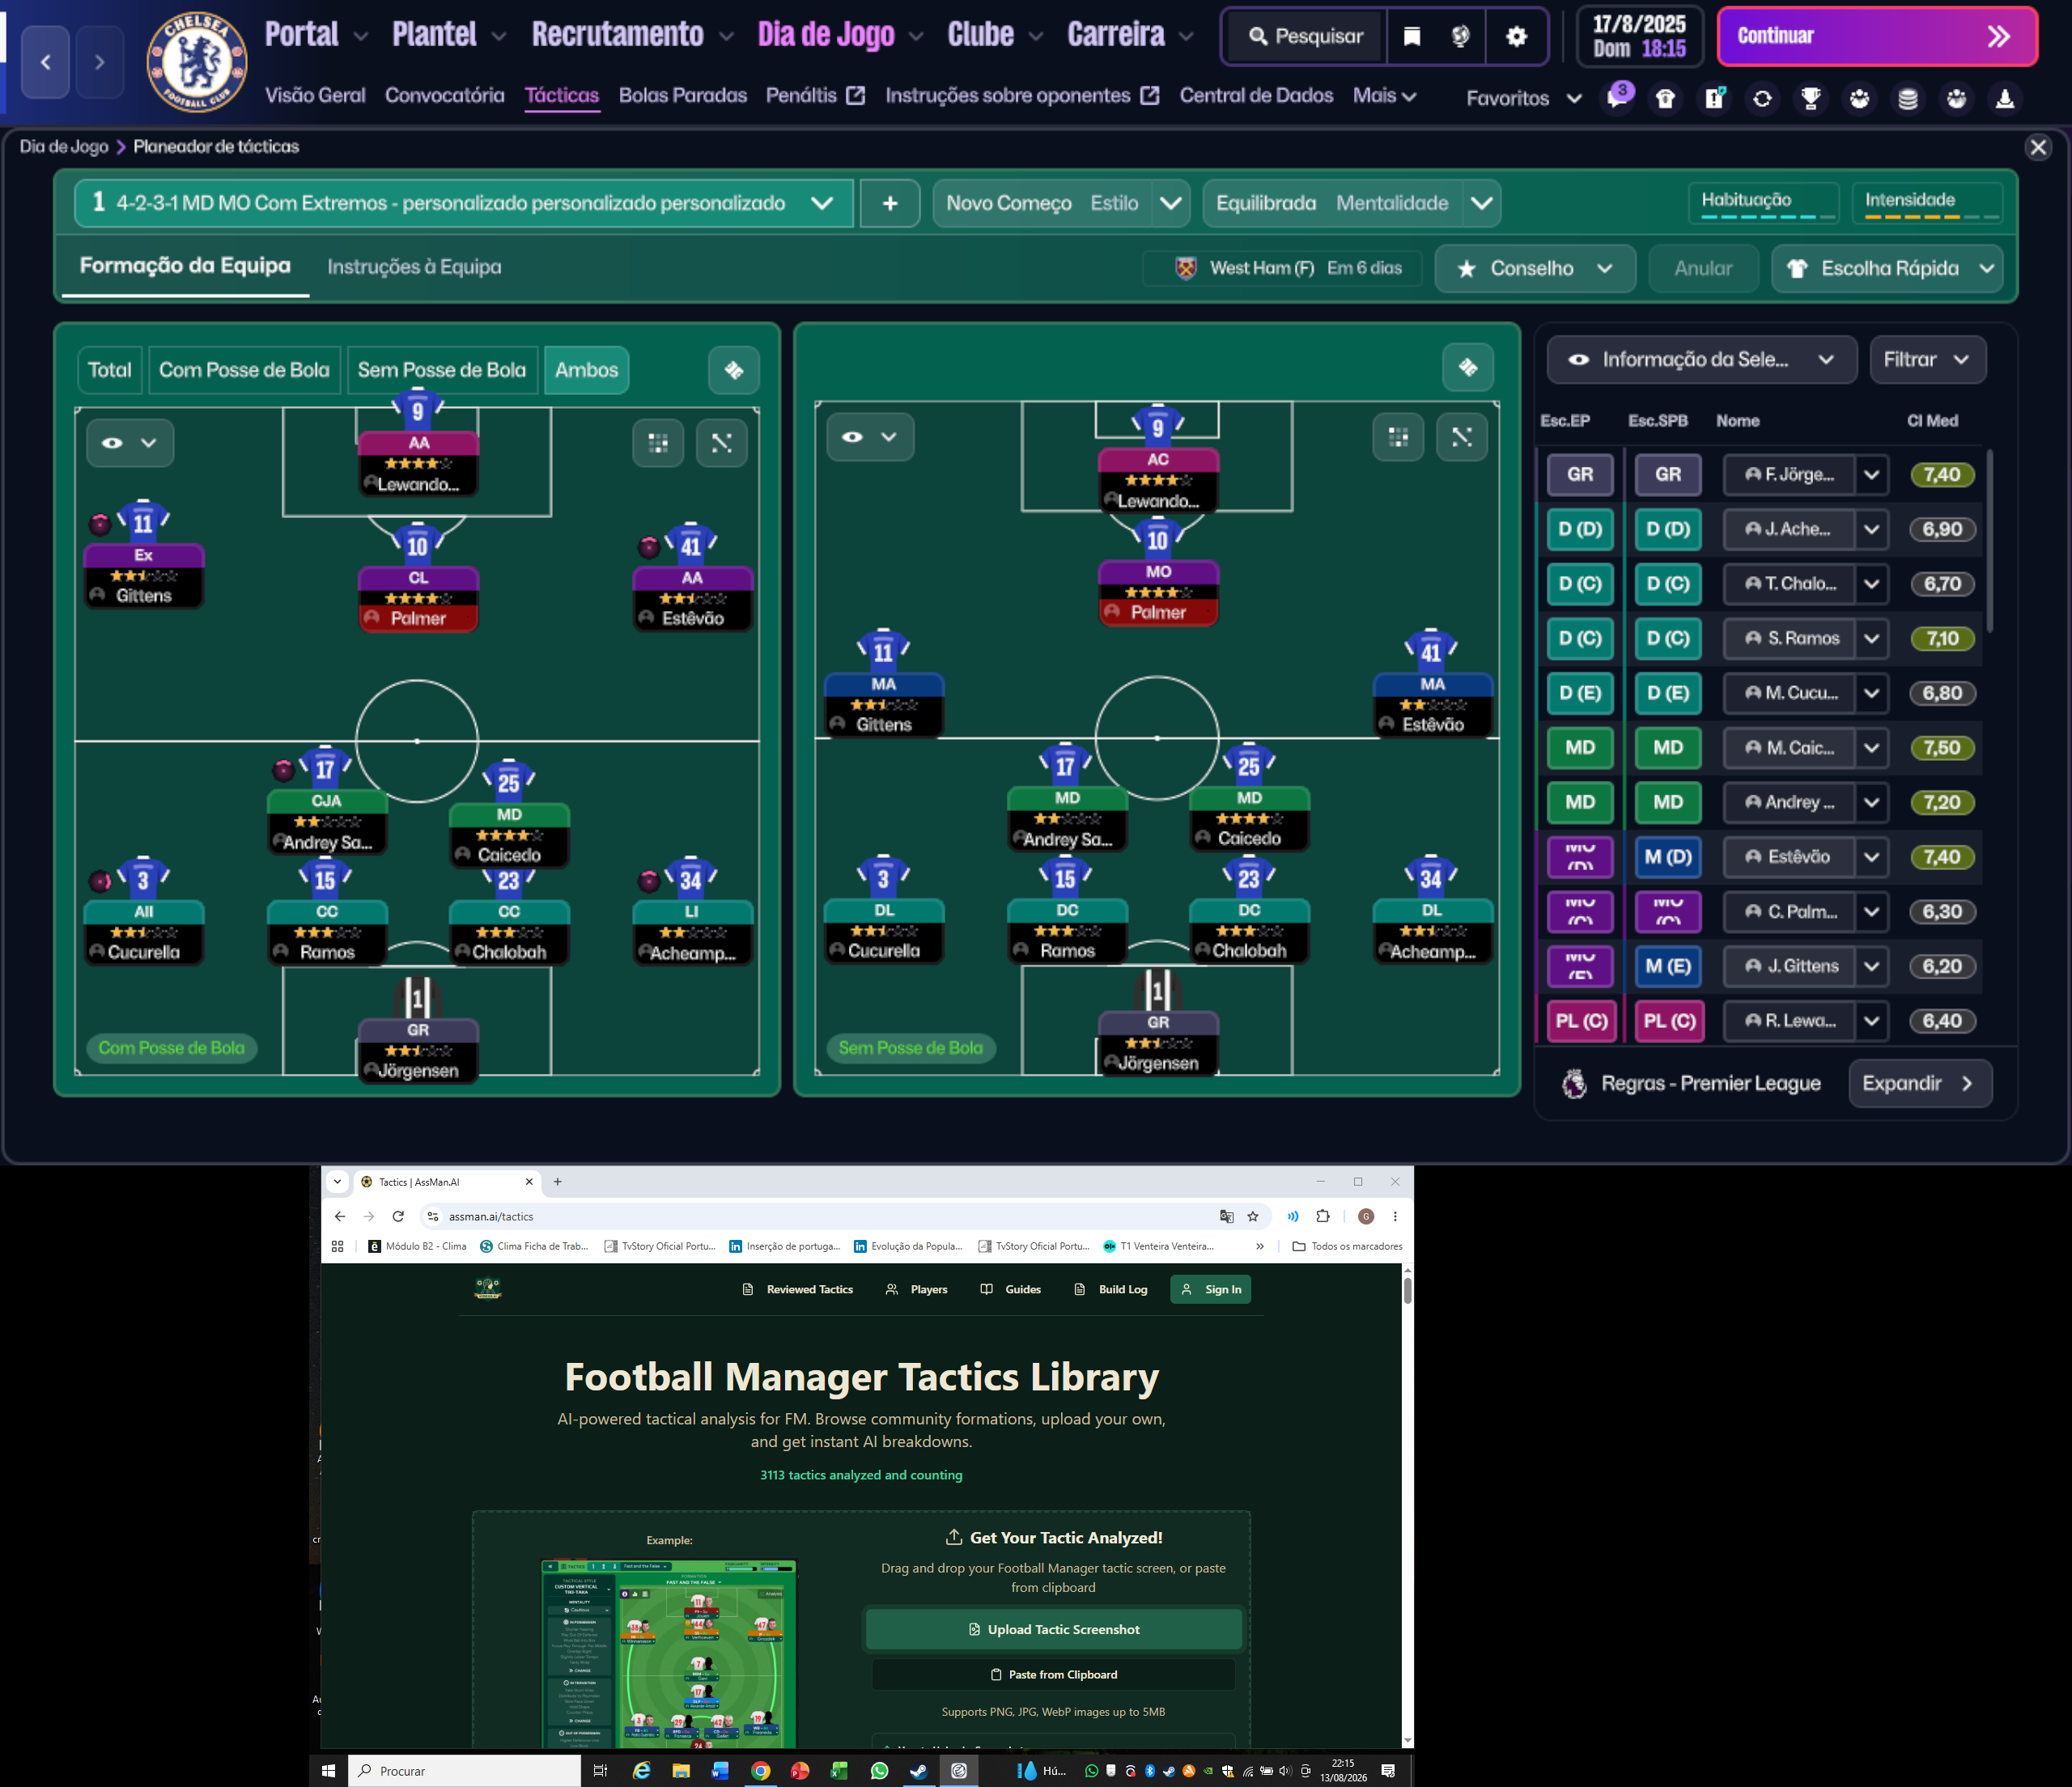Open the dropdown arrow next to Estêvão in the list
This screenshot has height=1787, width=2072.
pos(1871,857)
